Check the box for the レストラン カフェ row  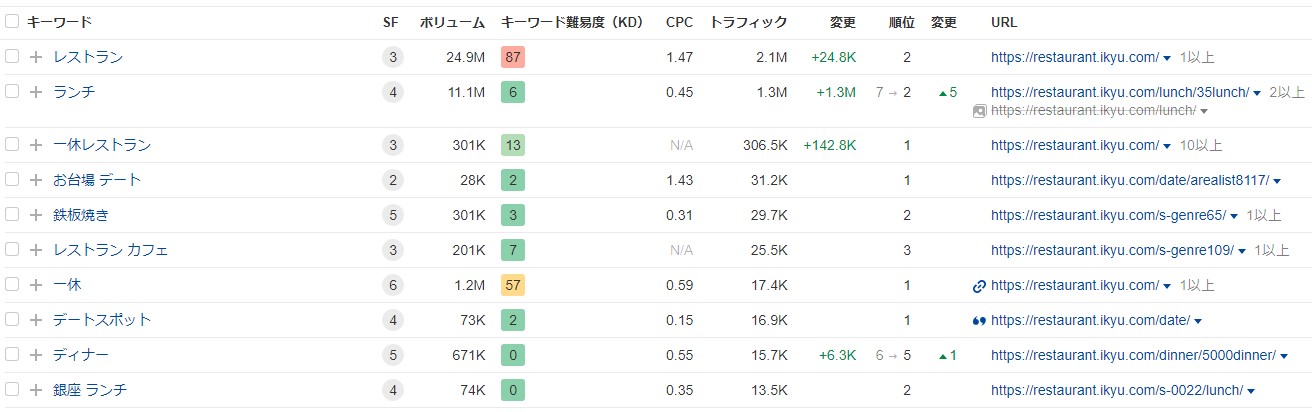coord(12,249)
